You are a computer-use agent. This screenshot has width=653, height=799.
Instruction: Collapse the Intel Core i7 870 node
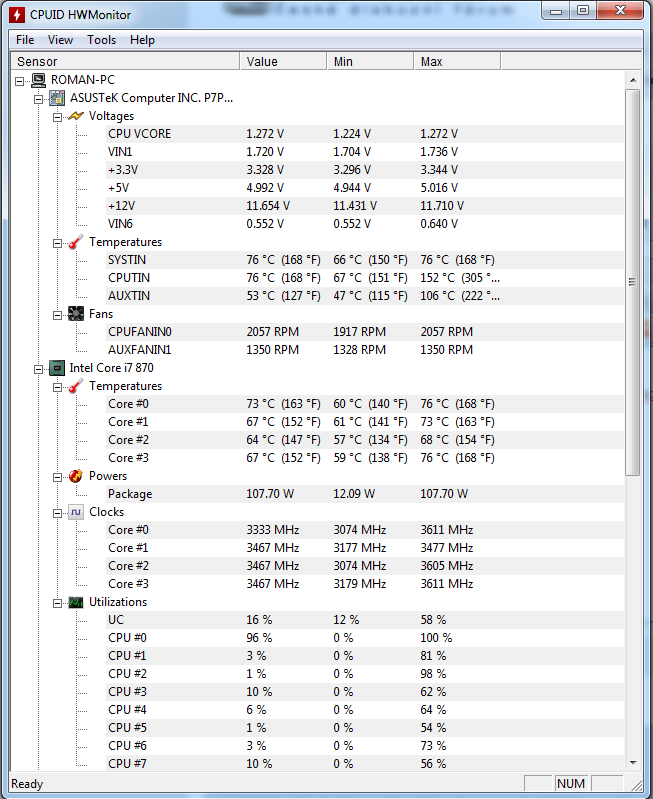point(39,368)
